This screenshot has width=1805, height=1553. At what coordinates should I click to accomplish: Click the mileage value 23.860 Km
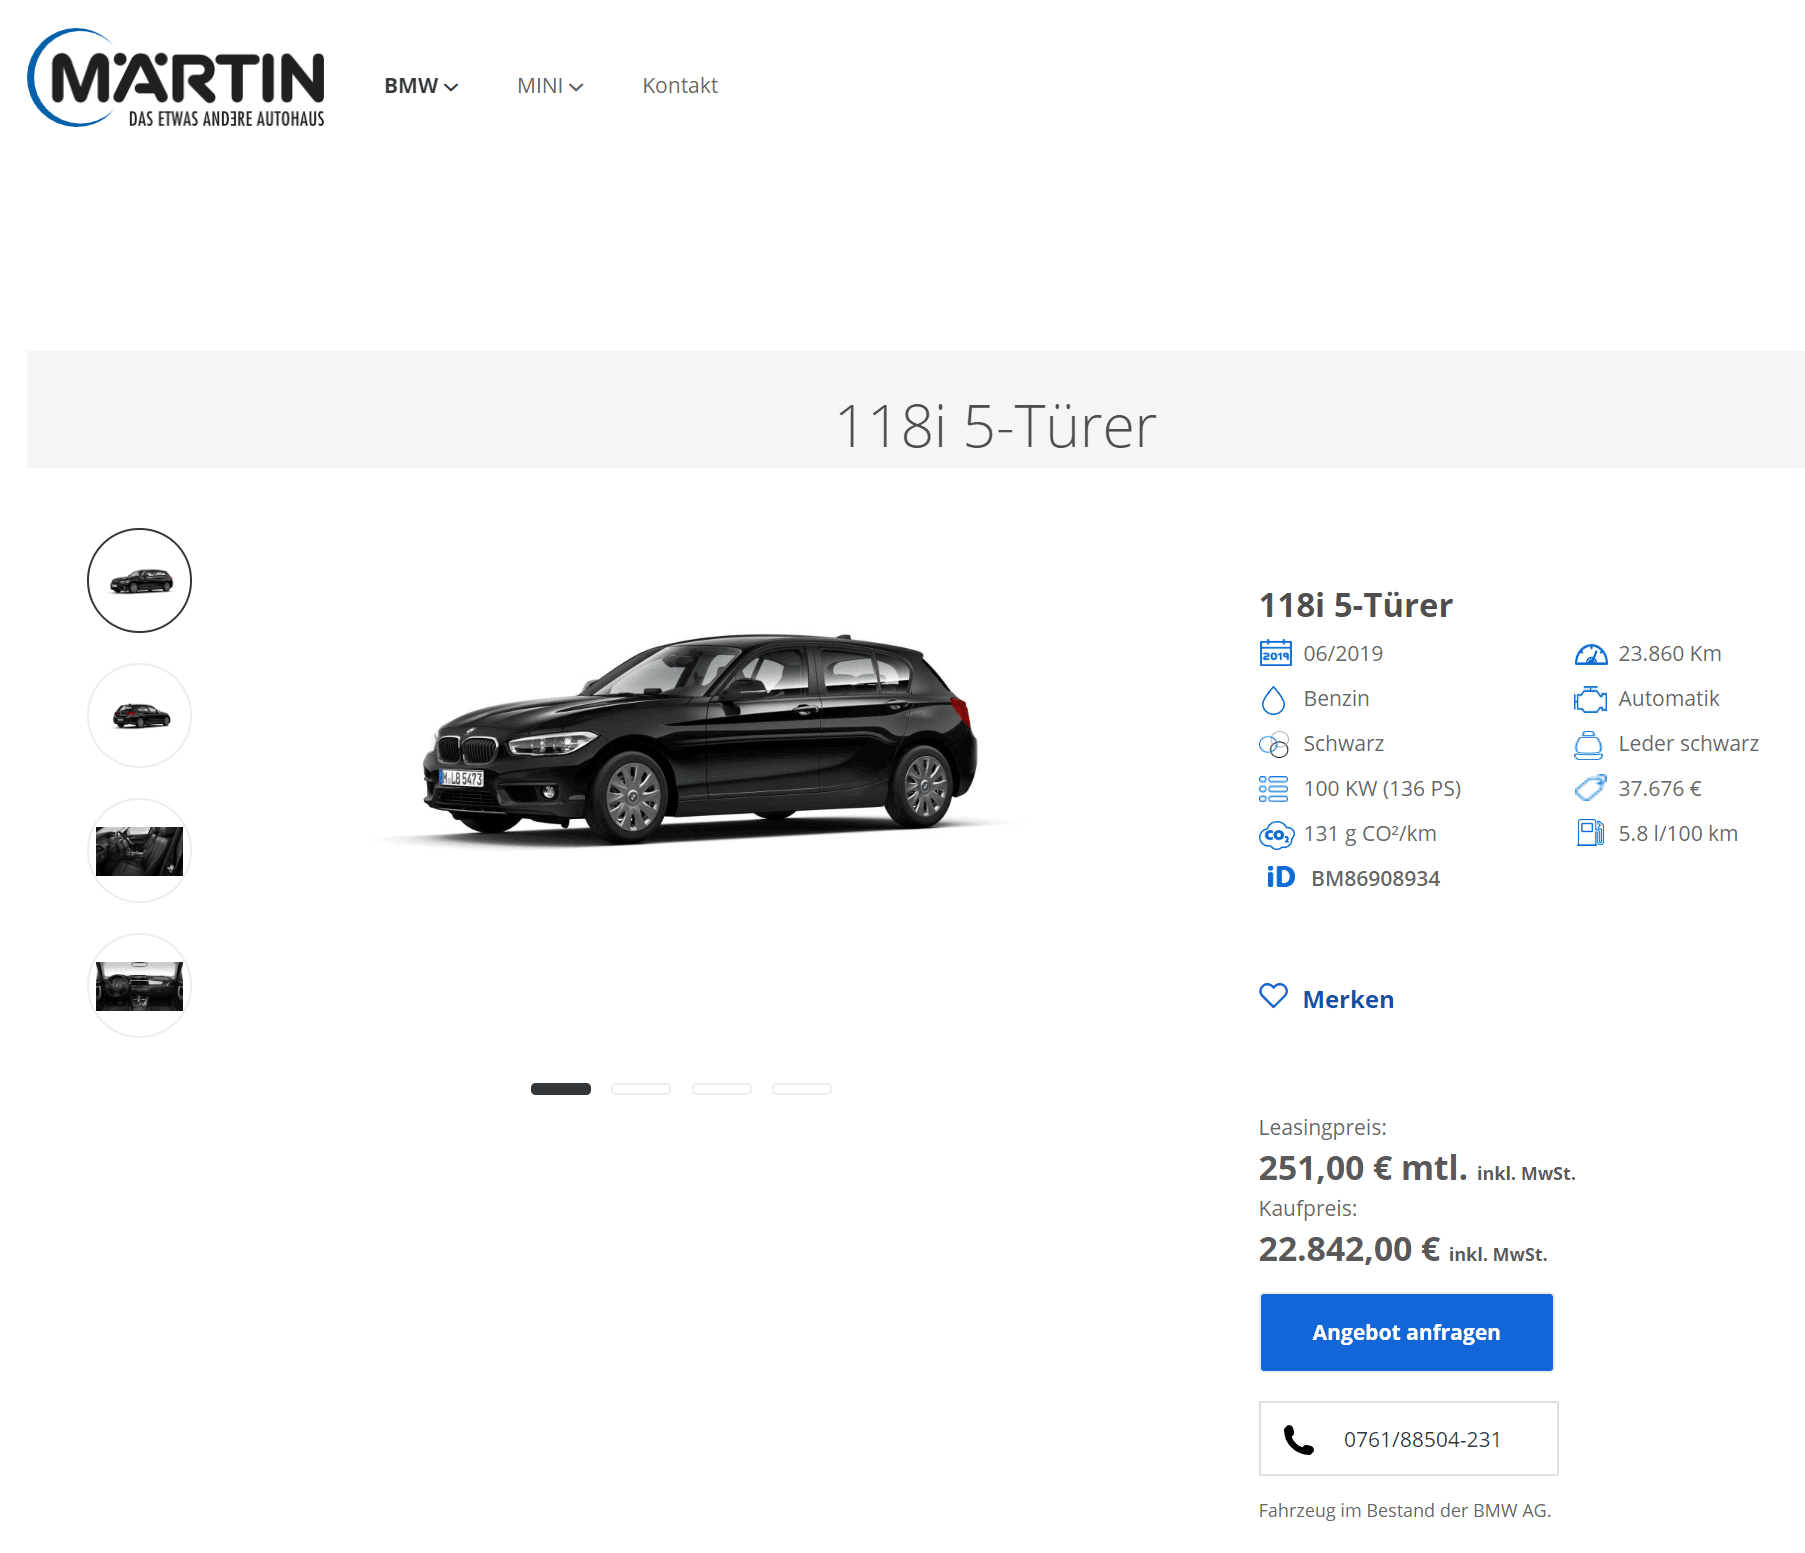(1670, 654)
